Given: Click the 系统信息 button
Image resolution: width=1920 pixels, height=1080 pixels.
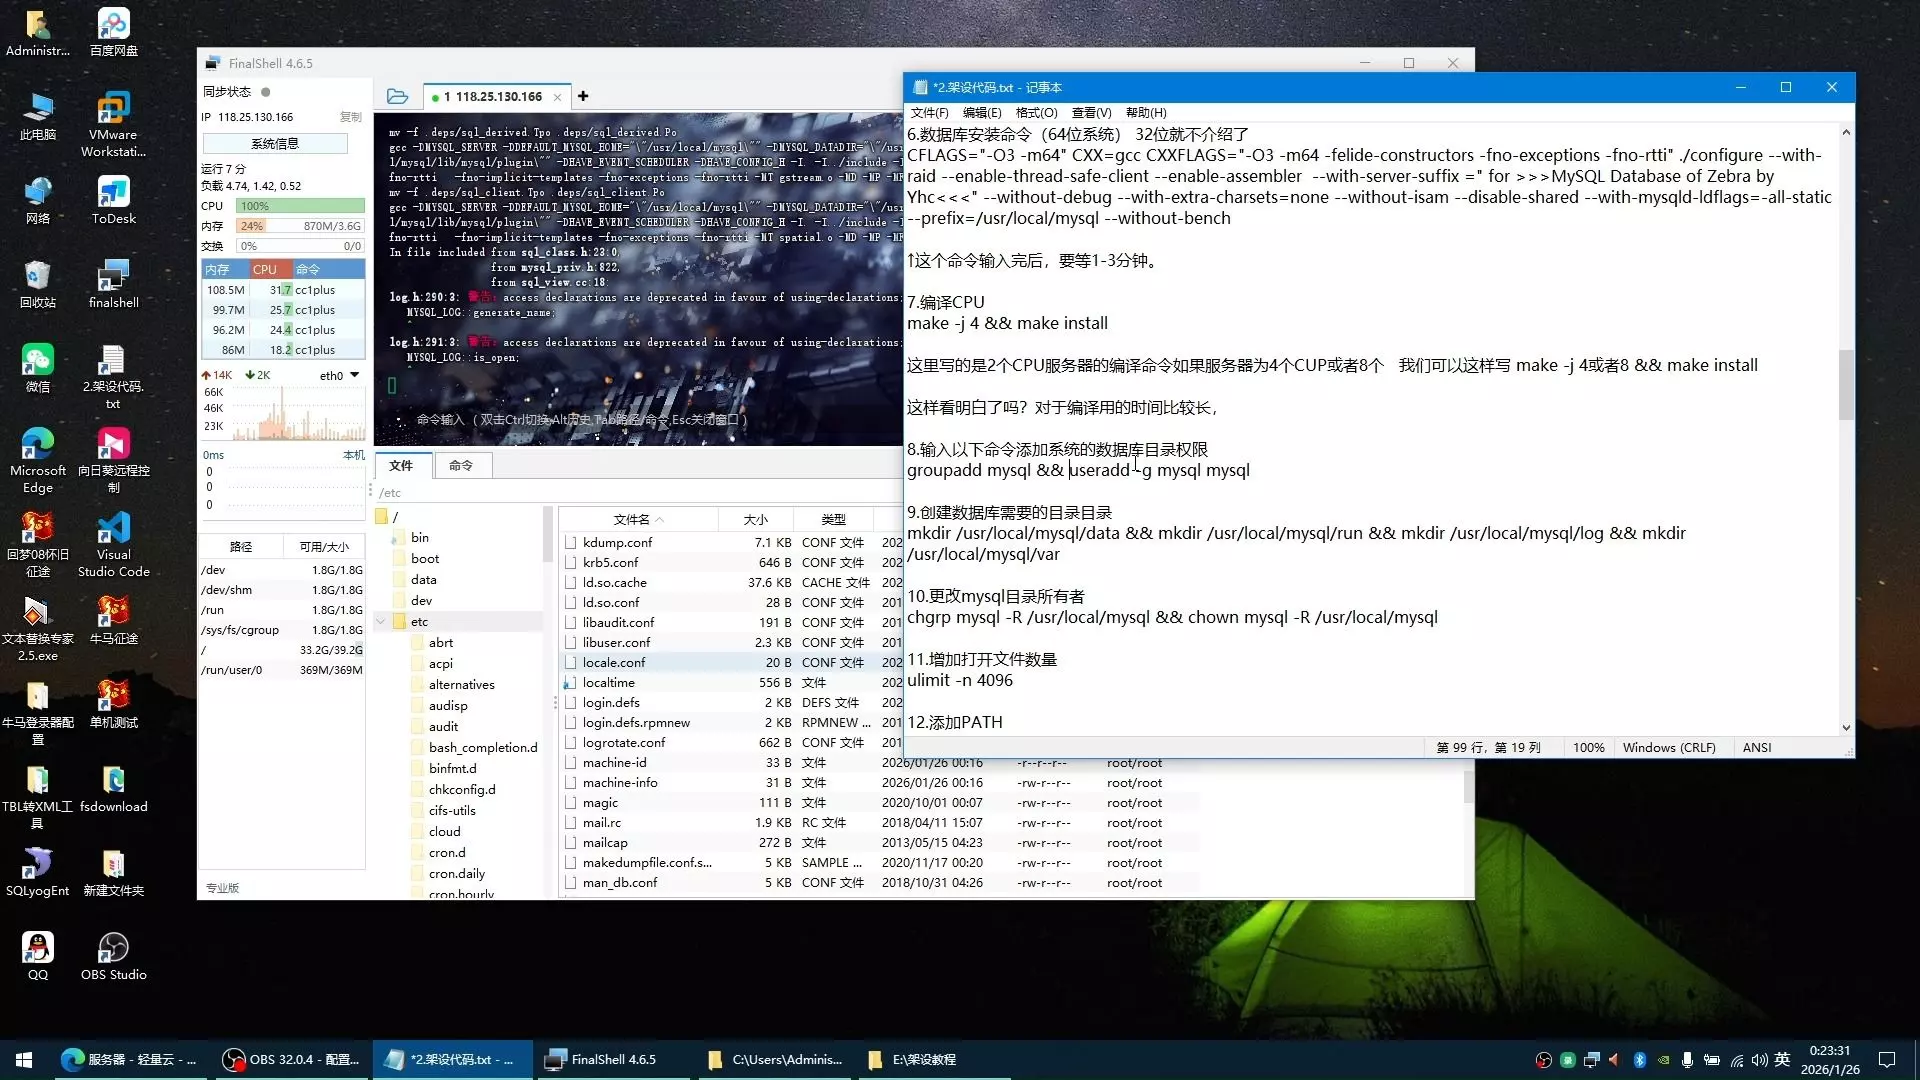Looking at the screenshot, I should click(275, 144).
